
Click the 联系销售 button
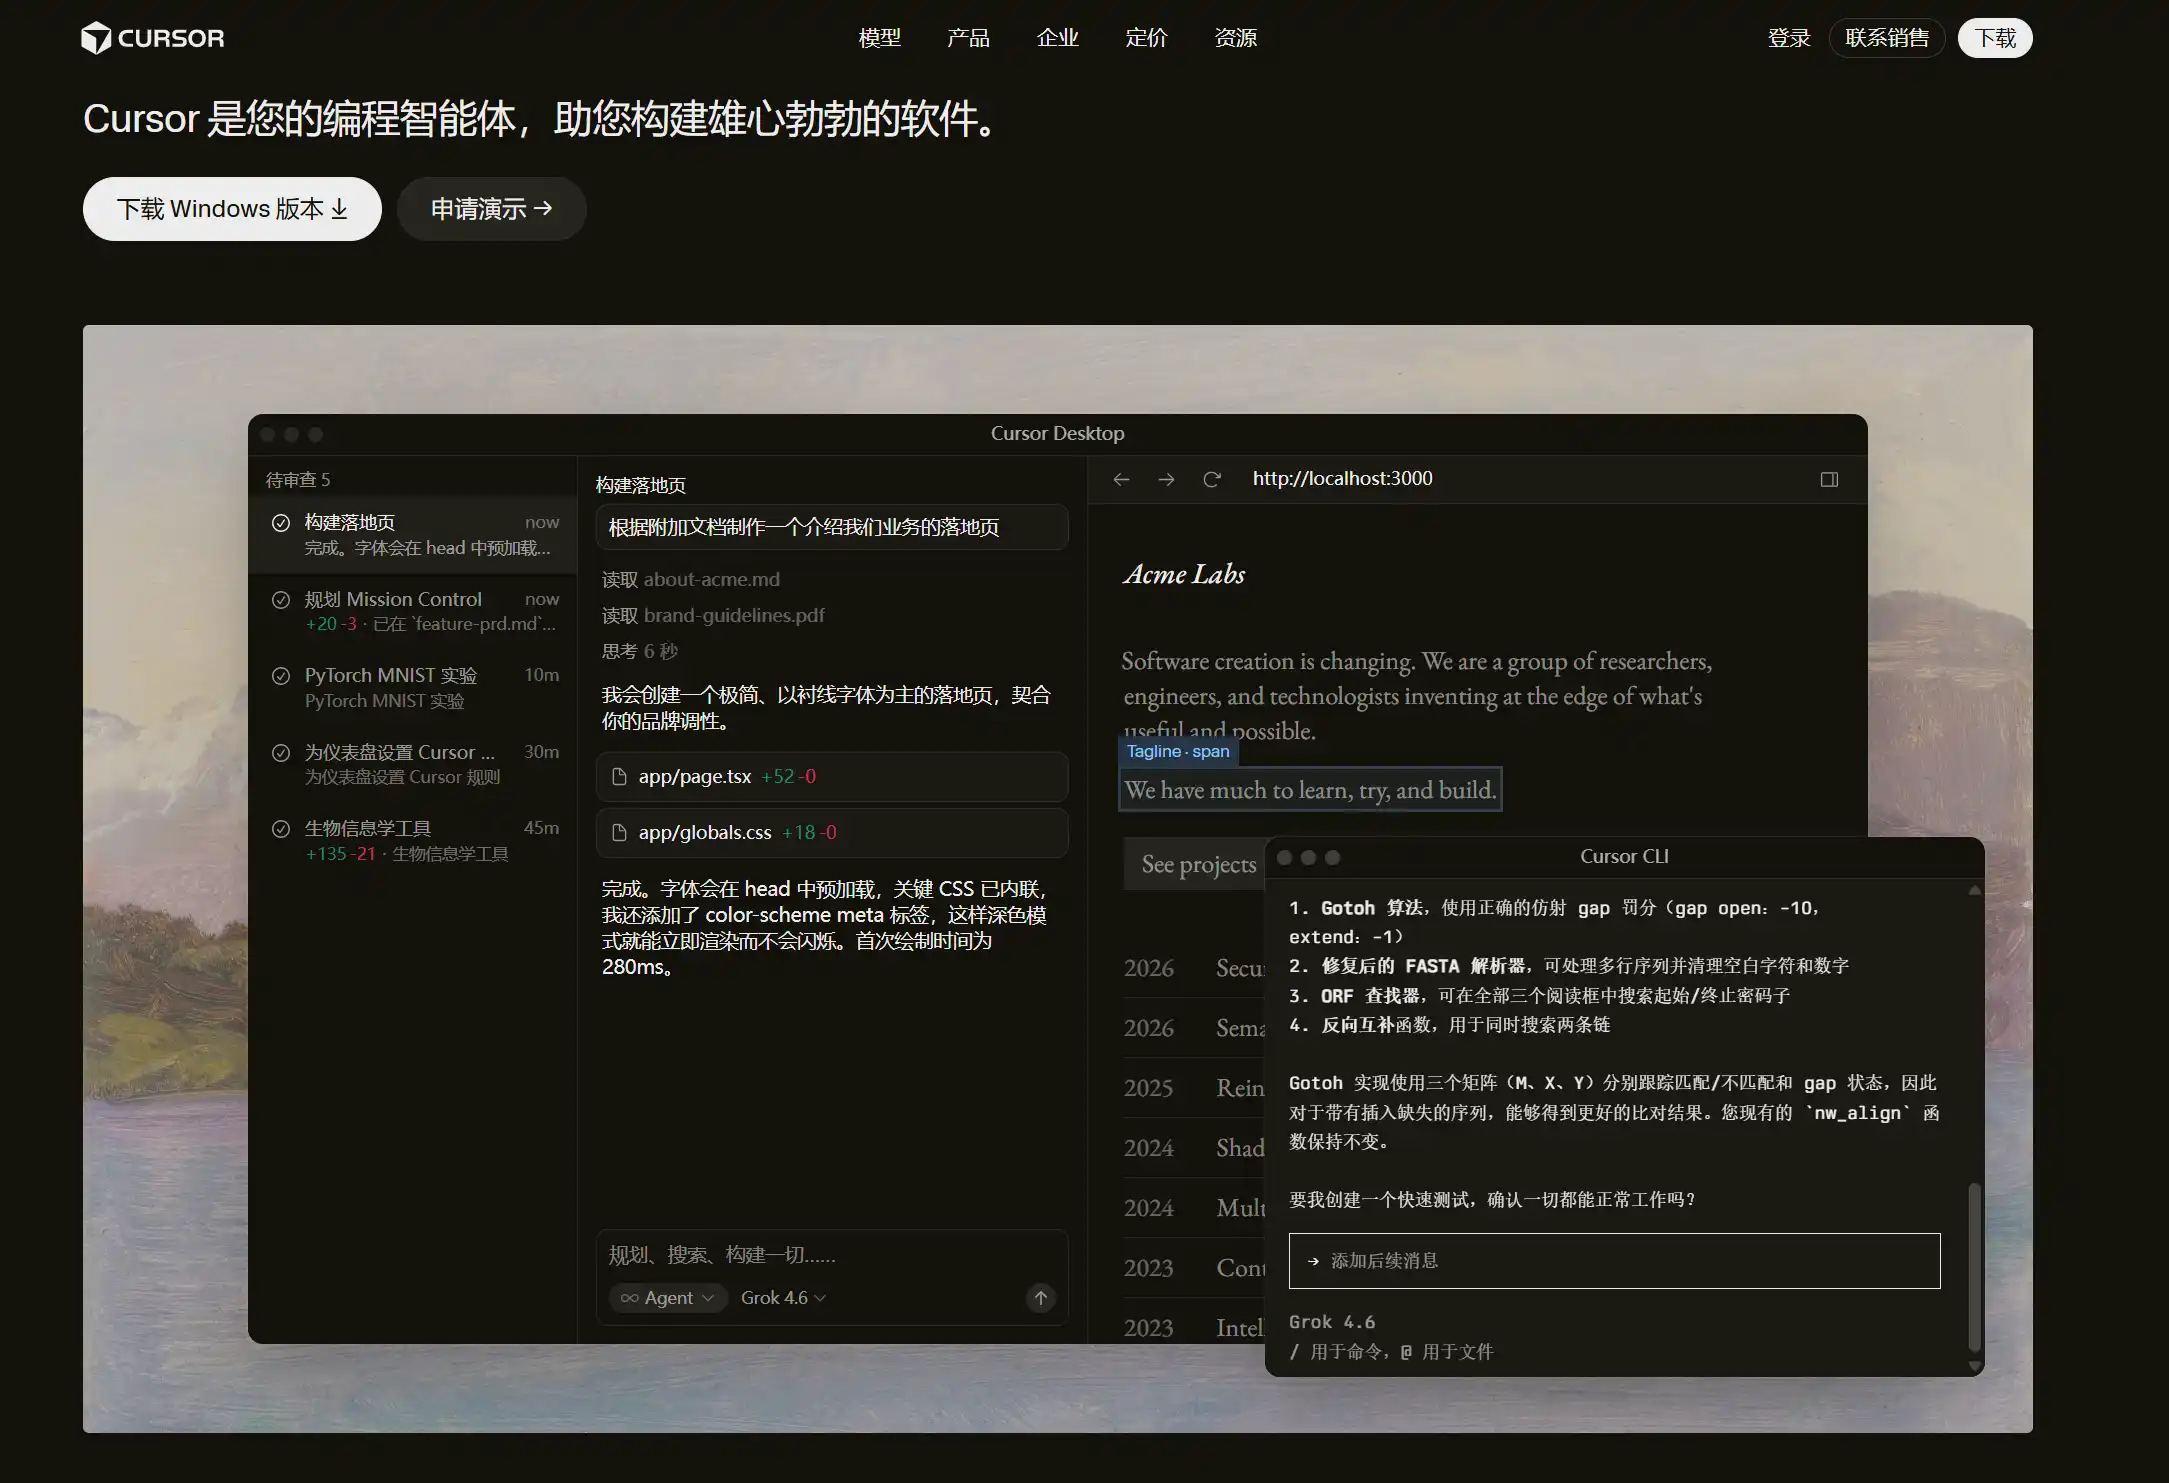point(1887,38)
